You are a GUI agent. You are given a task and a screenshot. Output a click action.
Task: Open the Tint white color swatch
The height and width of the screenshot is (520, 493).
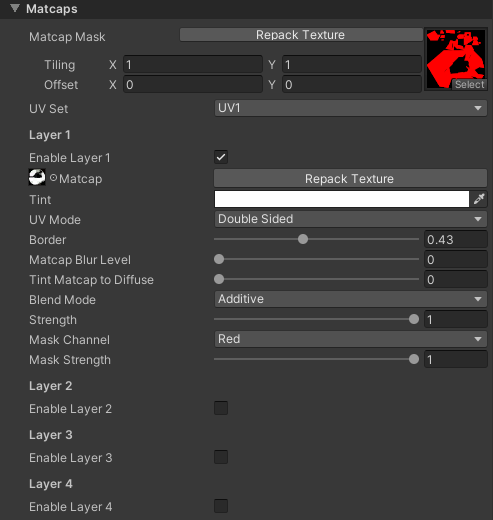(x=342, y=199)
